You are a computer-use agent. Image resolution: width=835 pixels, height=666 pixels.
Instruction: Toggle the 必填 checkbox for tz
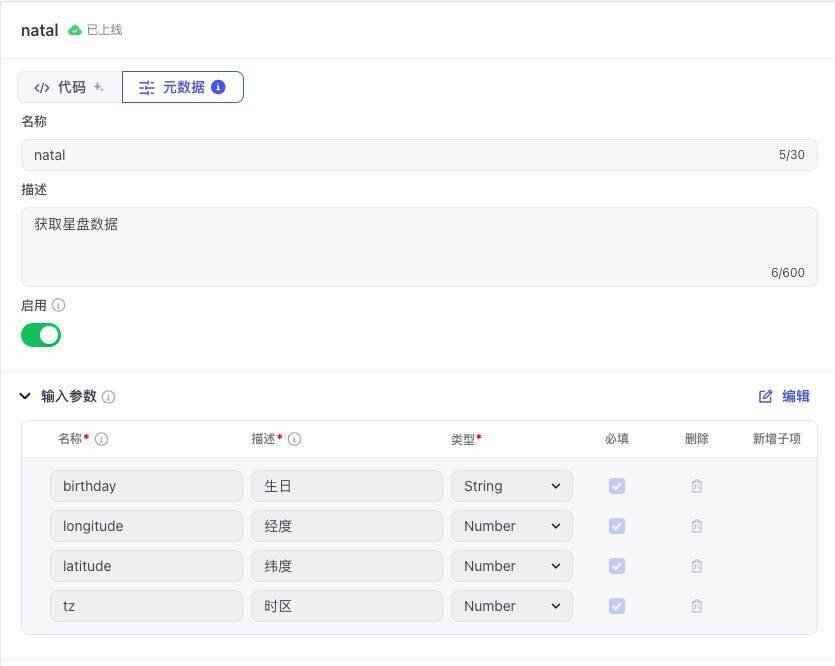617,606
